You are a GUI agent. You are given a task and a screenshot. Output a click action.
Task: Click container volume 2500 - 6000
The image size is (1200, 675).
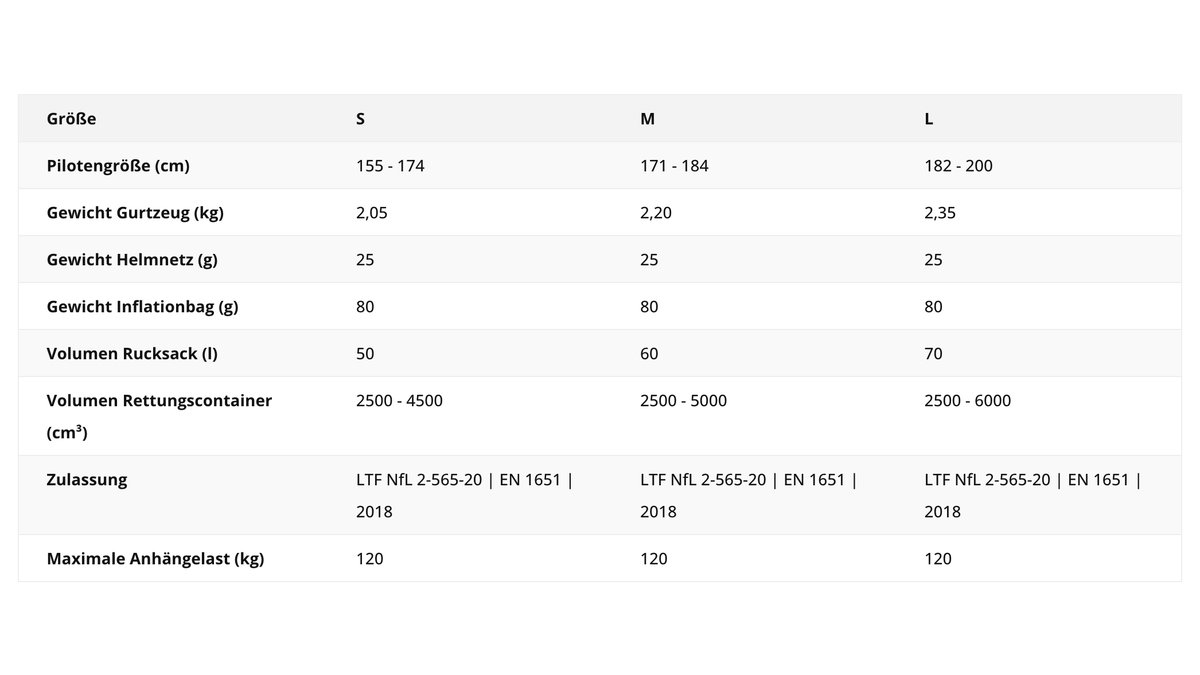[968, 401]
